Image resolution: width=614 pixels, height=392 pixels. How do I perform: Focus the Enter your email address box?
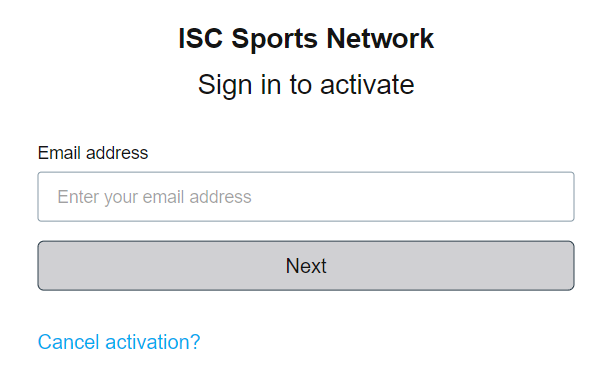pyautogui.click(x=306, y=197)
